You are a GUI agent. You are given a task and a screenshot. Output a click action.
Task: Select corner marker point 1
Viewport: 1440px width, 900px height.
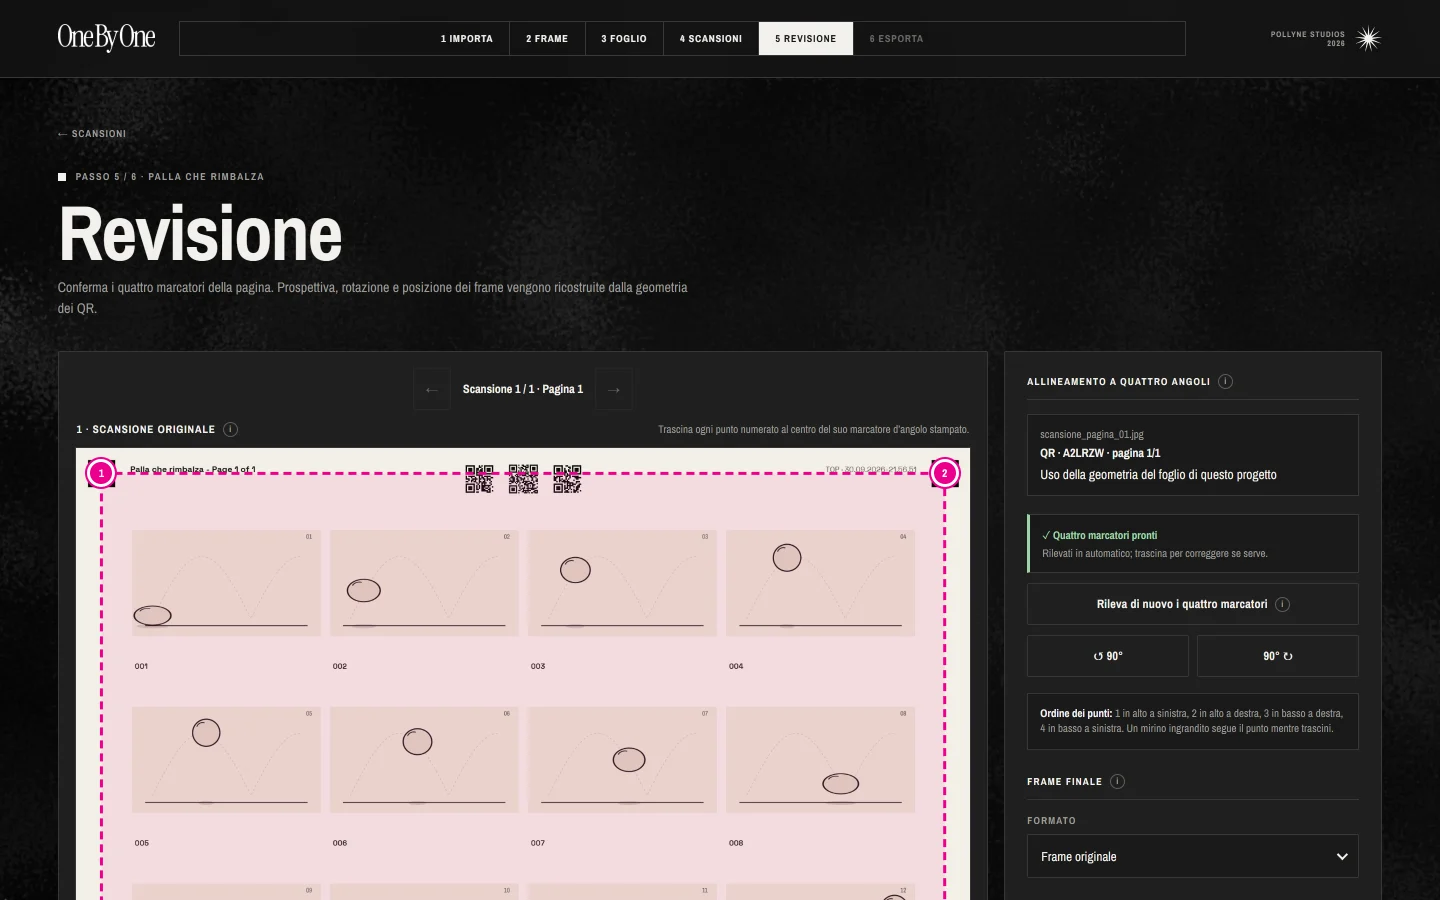(101, 473)
